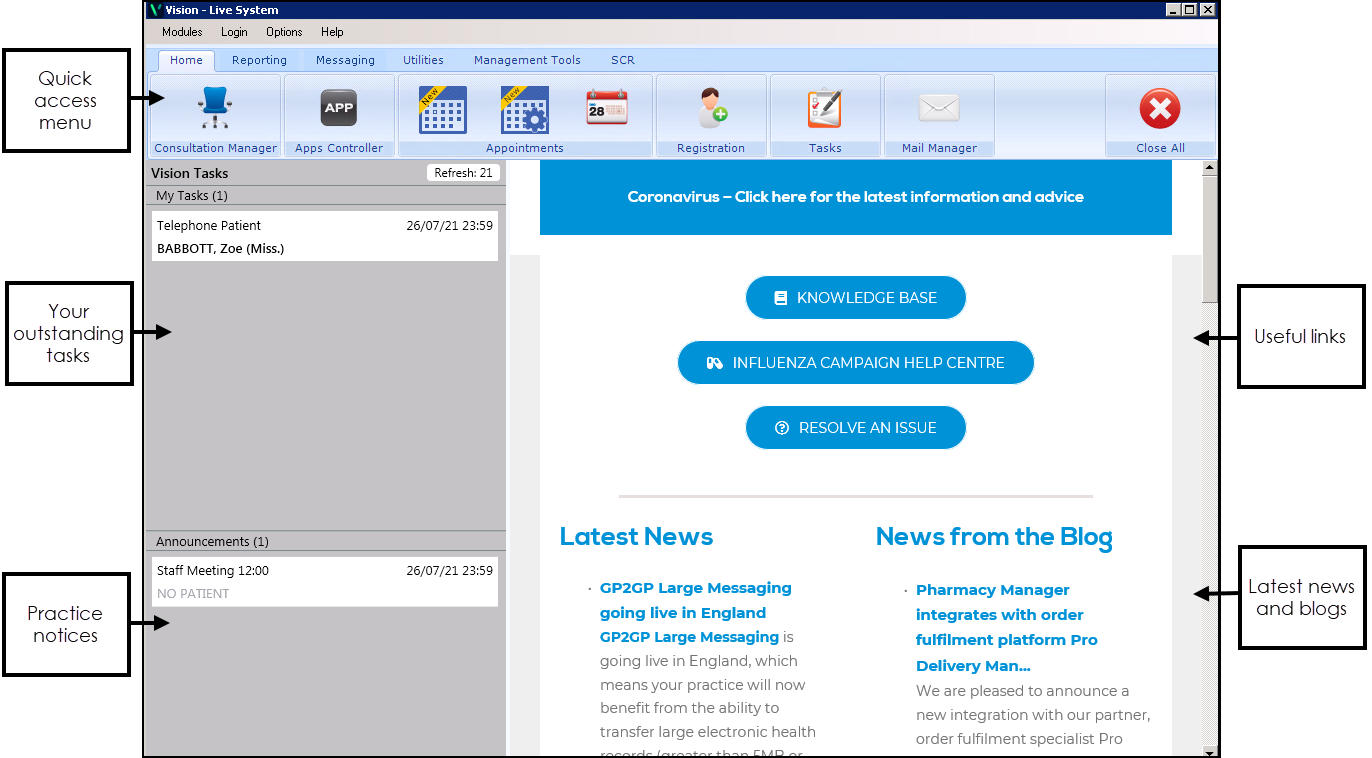The height and width of the screenshot is (758, 1372).
Task: Open the Tasks clipboard icon
Action: point(825,108)
